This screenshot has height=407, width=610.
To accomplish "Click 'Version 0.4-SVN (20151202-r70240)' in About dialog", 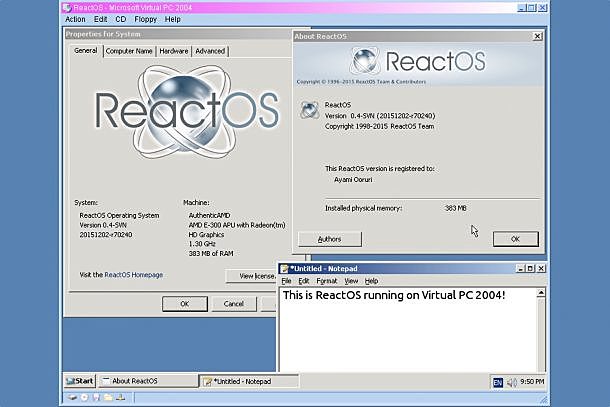I will point(380,116).
